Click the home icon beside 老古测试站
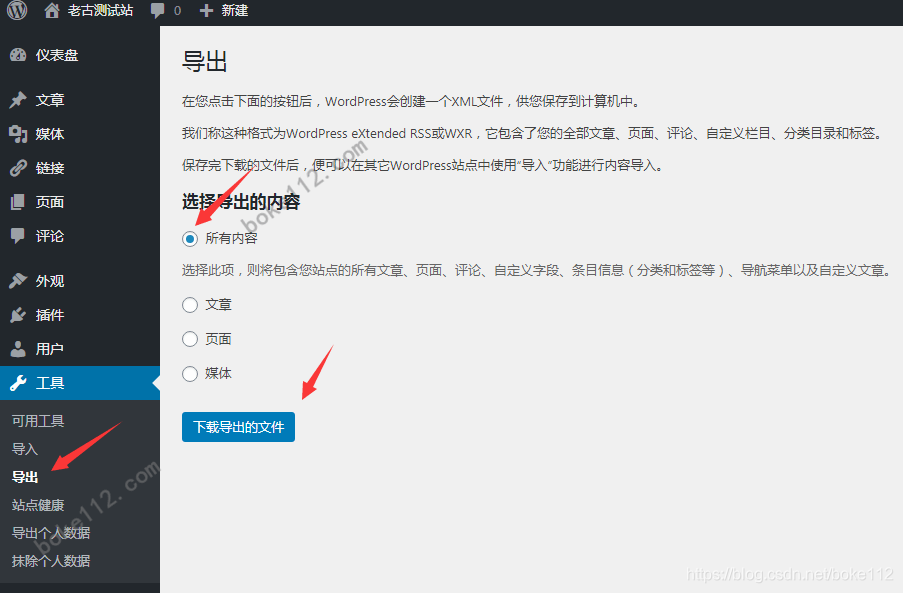This screenshot has width=903, height=593. pos(52,10)
